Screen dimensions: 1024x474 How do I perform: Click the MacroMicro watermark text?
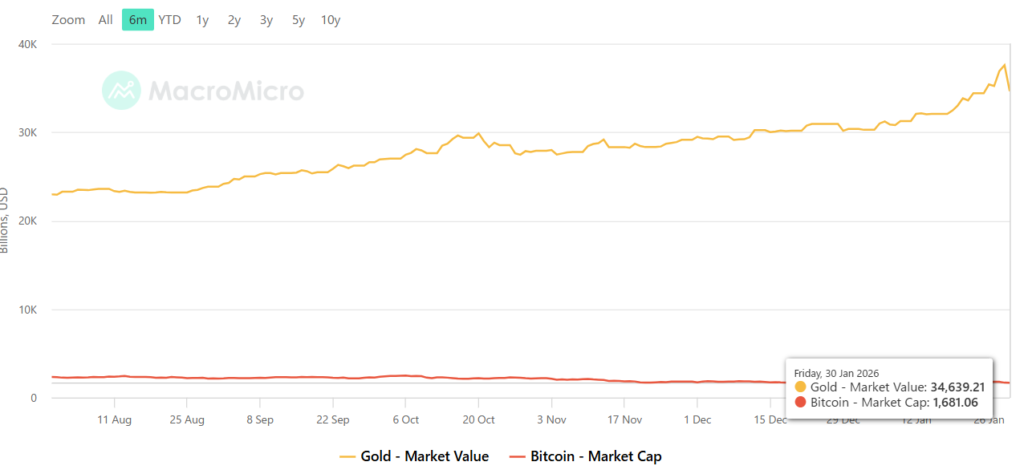coord(226,91)
